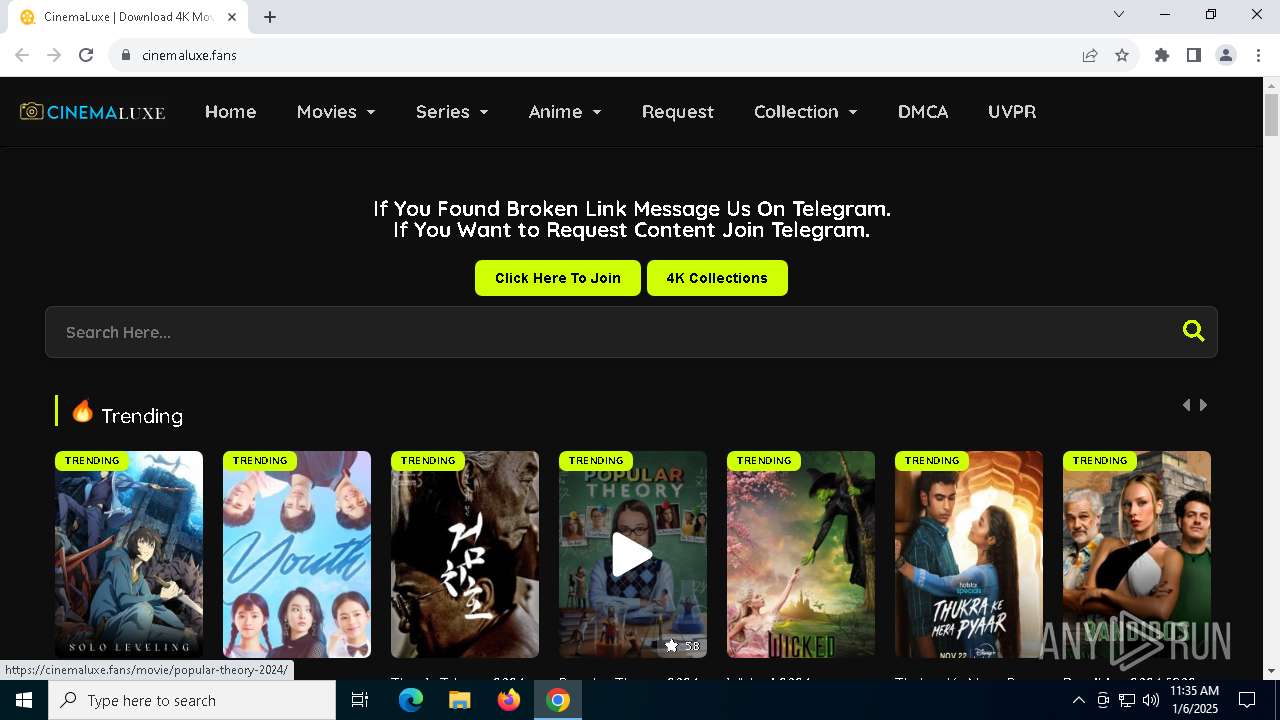This screenshot has width=1280, height=720.
Task: Go to the Home page
Action: point(231,112)
